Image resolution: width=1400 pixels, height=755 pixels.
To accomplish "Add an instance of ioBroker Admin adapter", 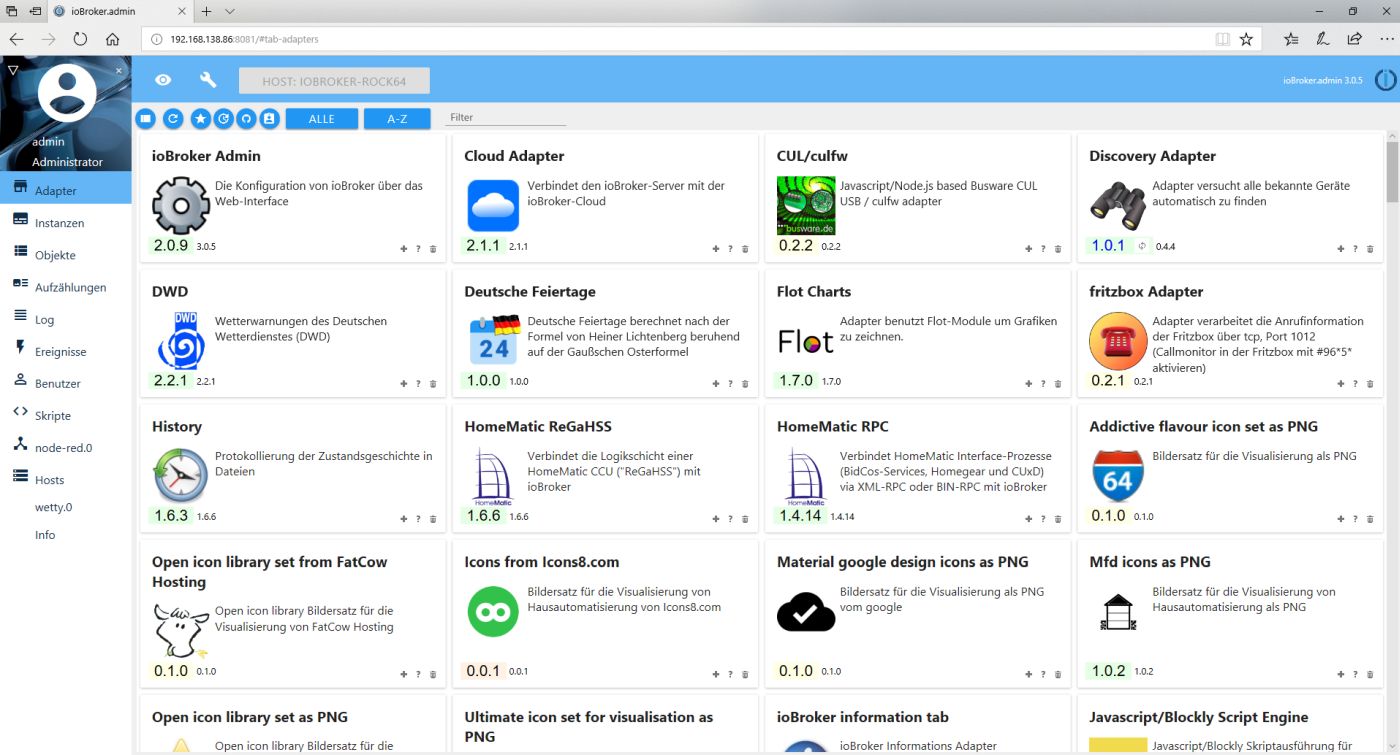I will pos(404,248).
